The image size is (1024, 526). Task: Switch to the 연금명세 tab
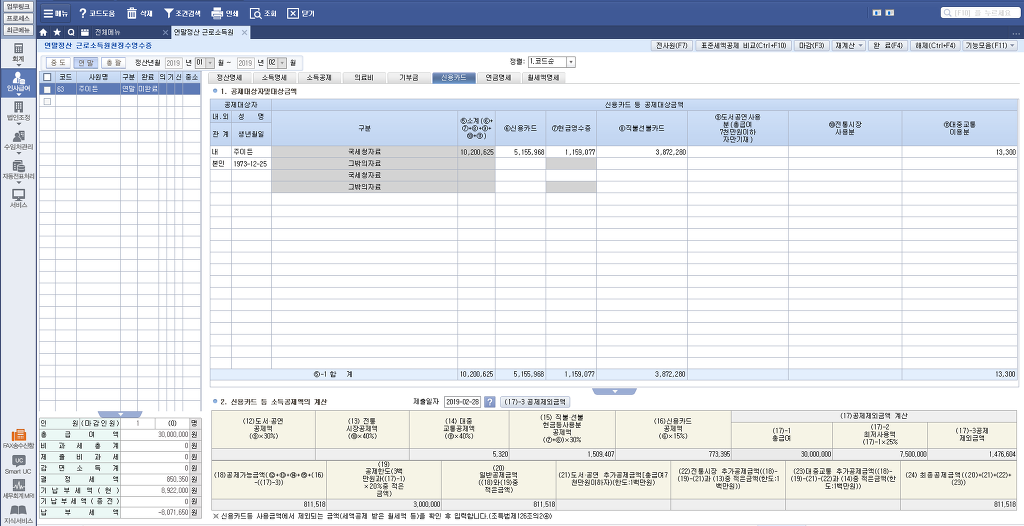pyautogui.click(x=498, y=78)
